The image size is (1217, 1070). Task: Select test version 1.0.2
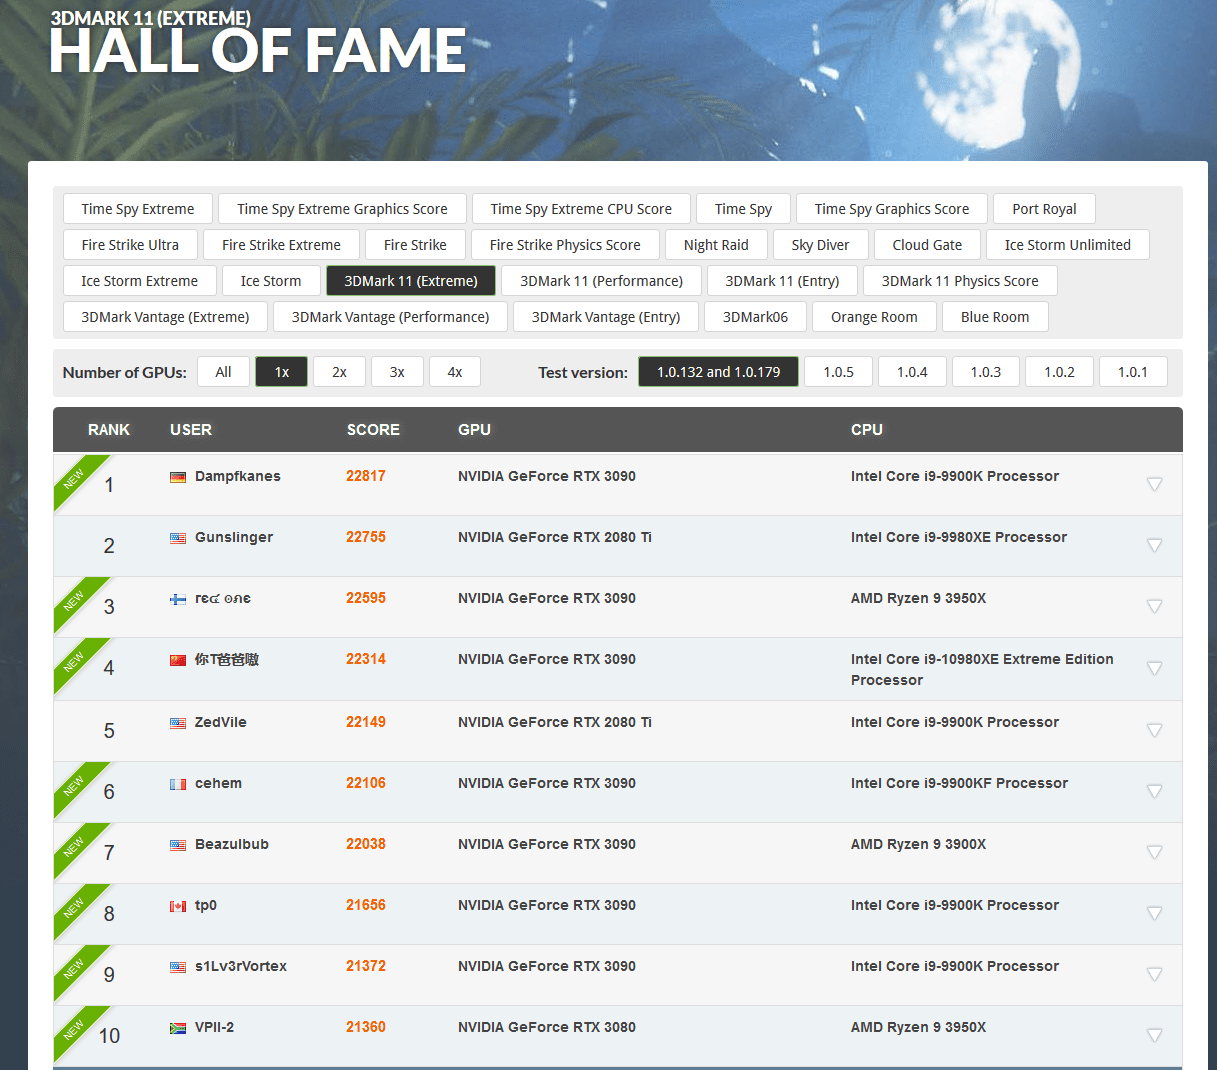tap(1059, 372)
